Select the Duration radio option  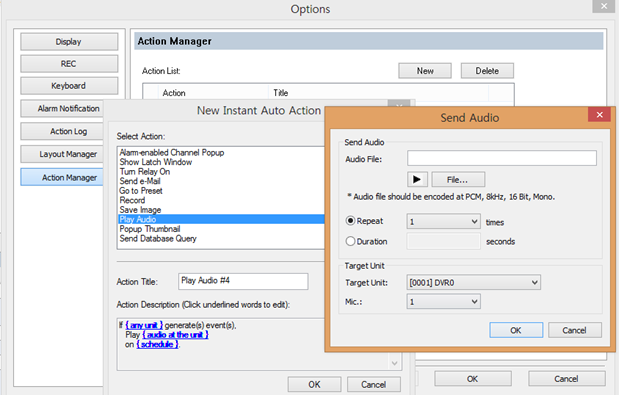coord(350,241)
